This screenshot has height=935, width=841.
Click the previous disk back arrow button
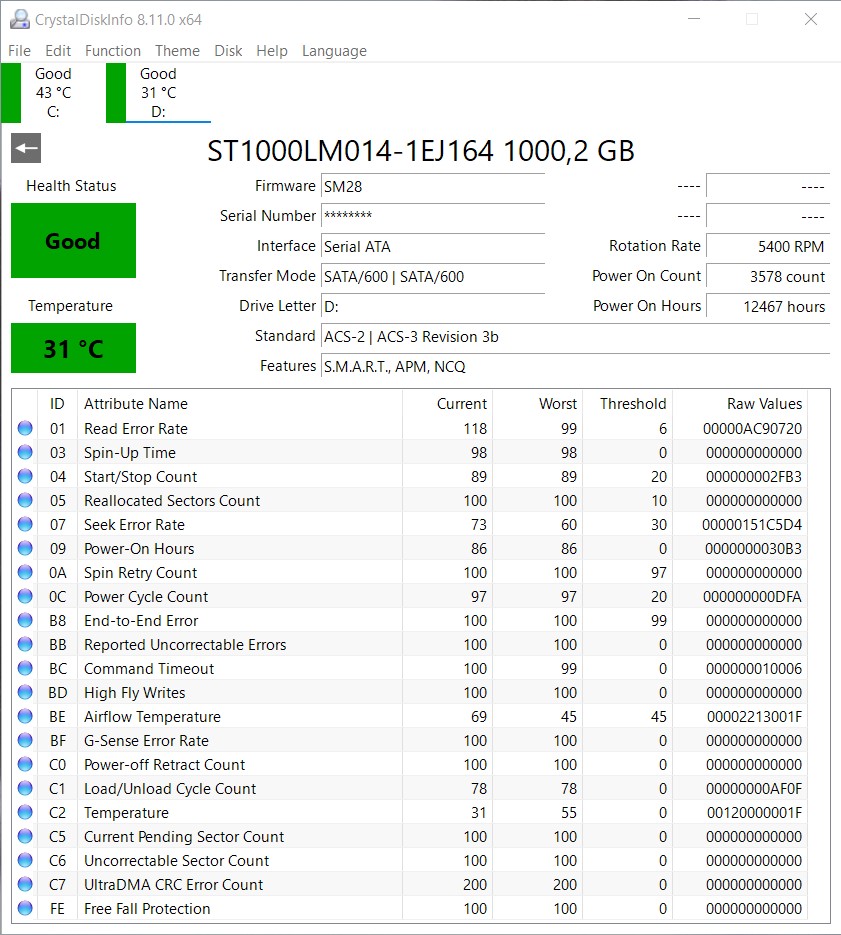tap(26, 148)
